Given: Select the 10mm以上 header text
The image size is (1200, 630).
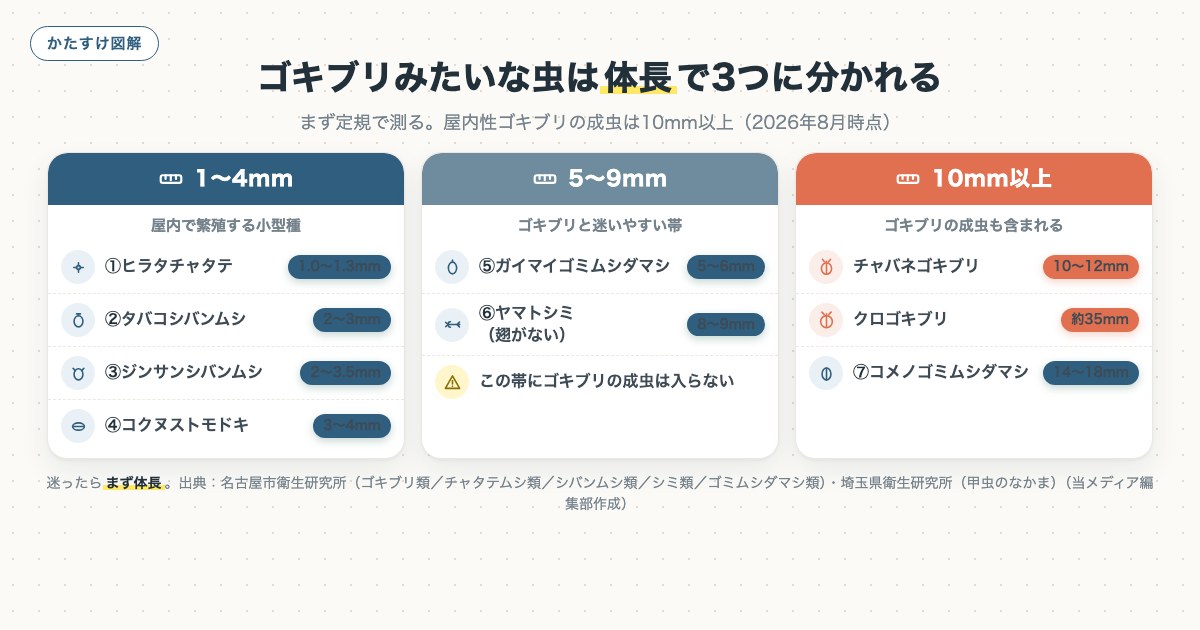Looking at the screenshot, I should tap(992, 179).
